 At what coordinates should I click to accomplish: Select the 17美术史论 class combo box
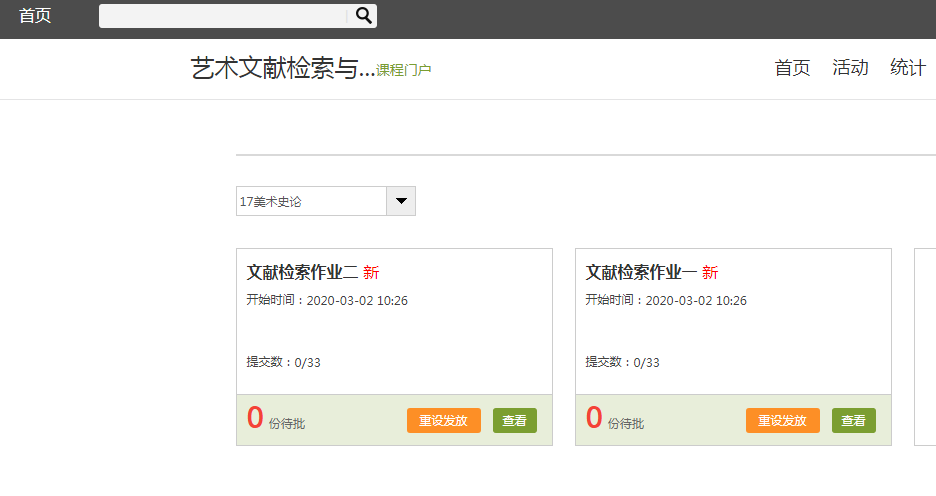pyautogui.click(x=311, y=201)
